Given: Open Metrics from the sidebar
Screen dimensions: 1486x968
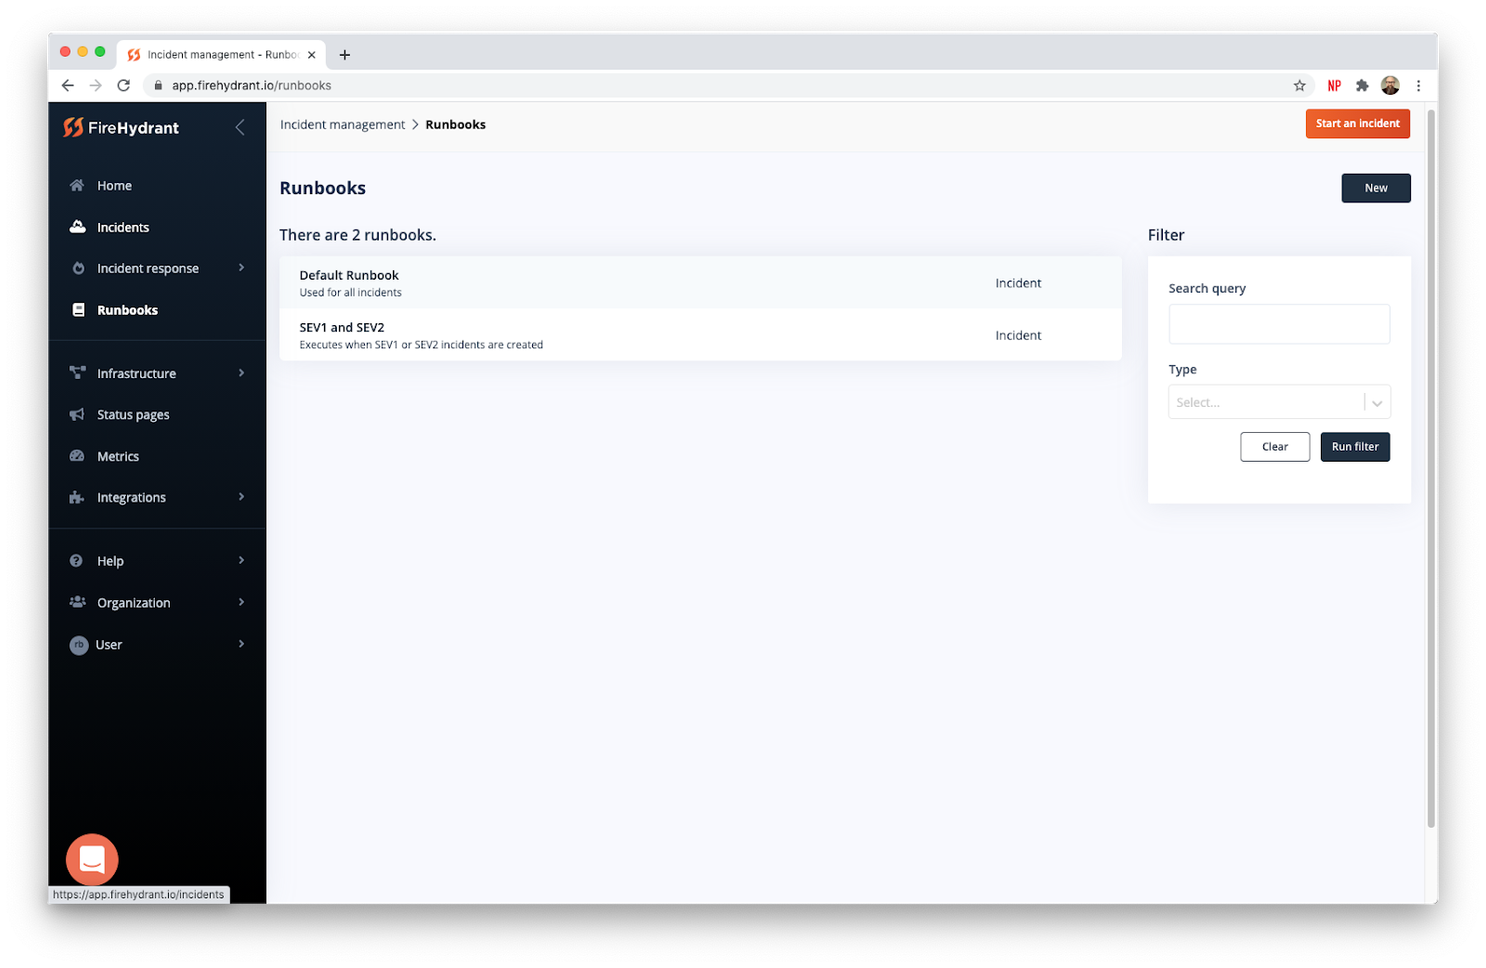Looking at the screenshot, I should point(118,456).
